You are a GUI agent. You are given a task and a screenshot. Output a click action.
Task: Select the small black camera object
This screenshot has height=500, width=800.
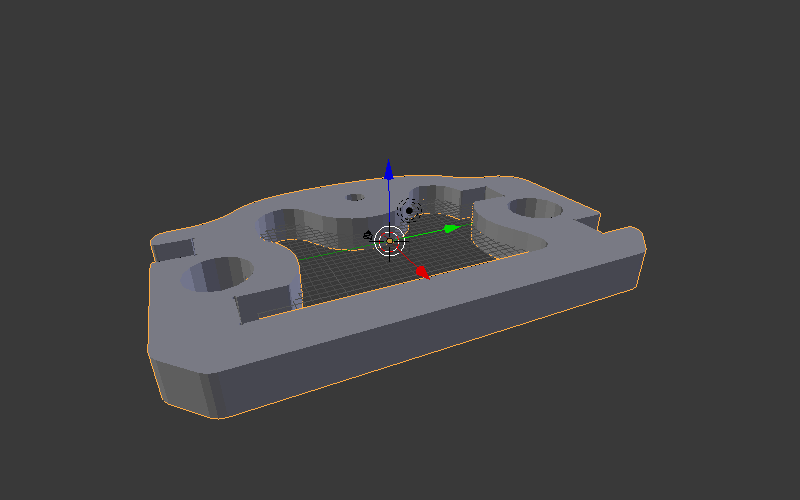coord(367,237)
